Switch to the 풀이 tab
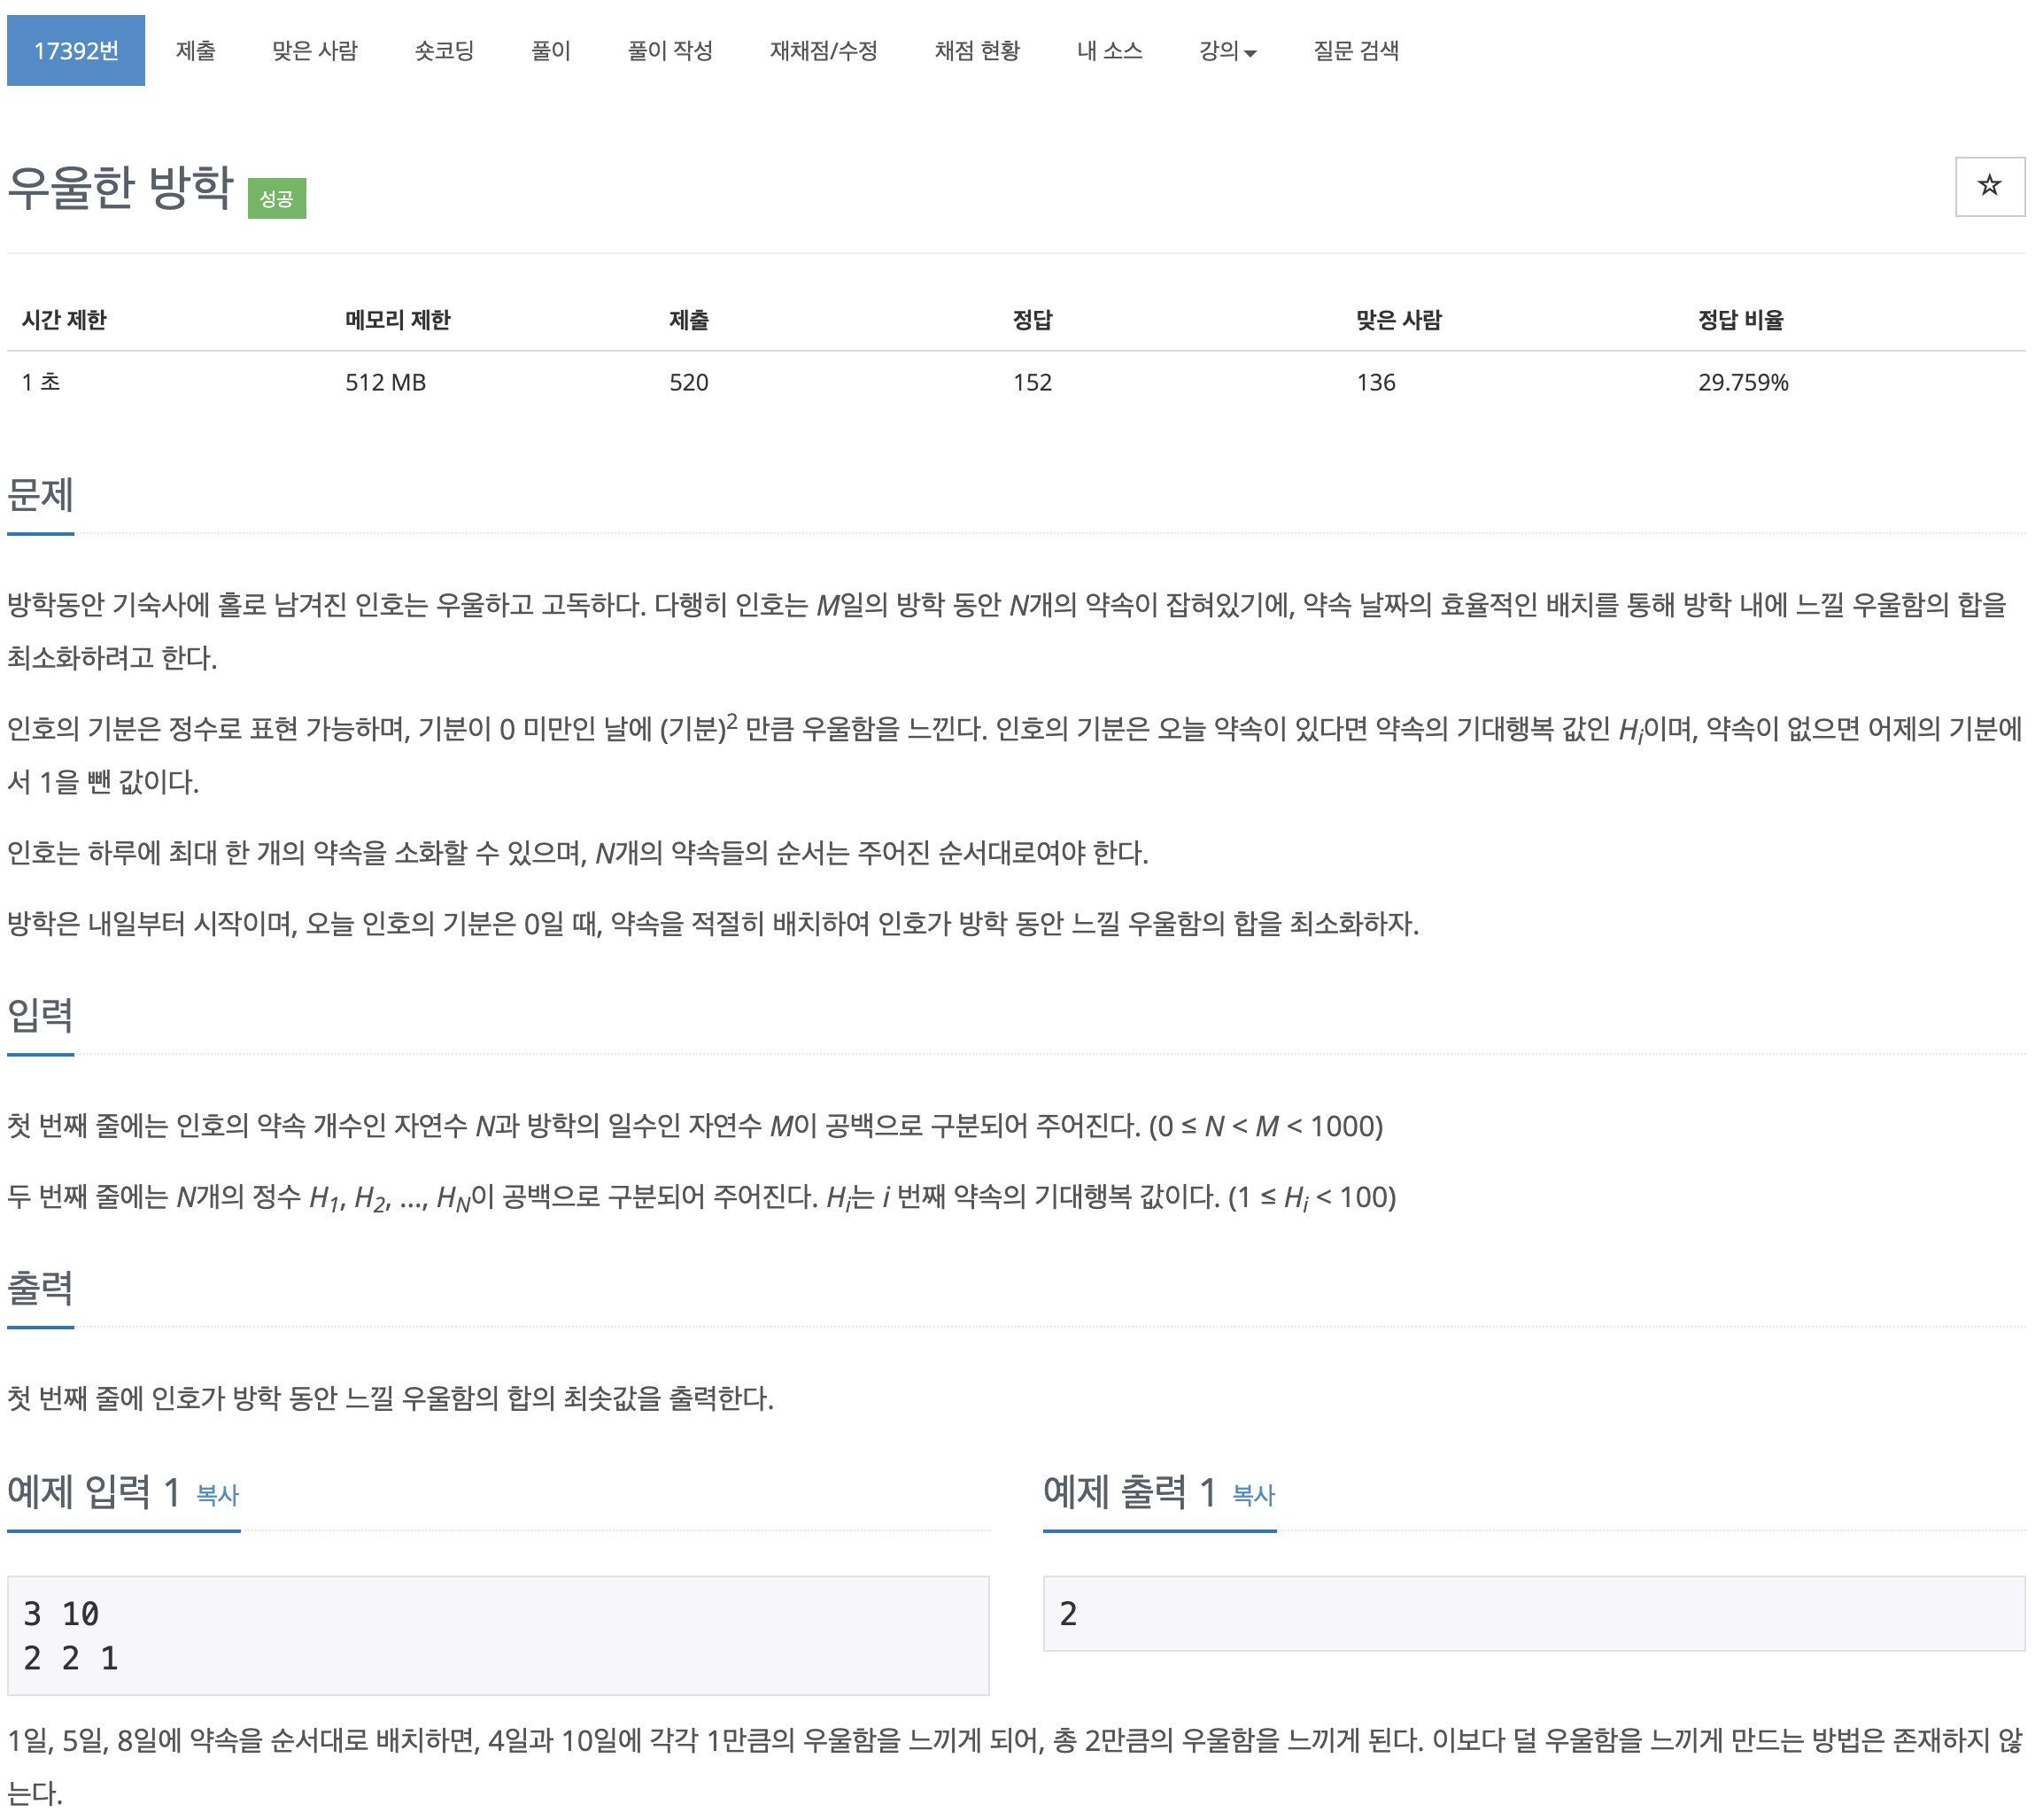 coord(550,51)
